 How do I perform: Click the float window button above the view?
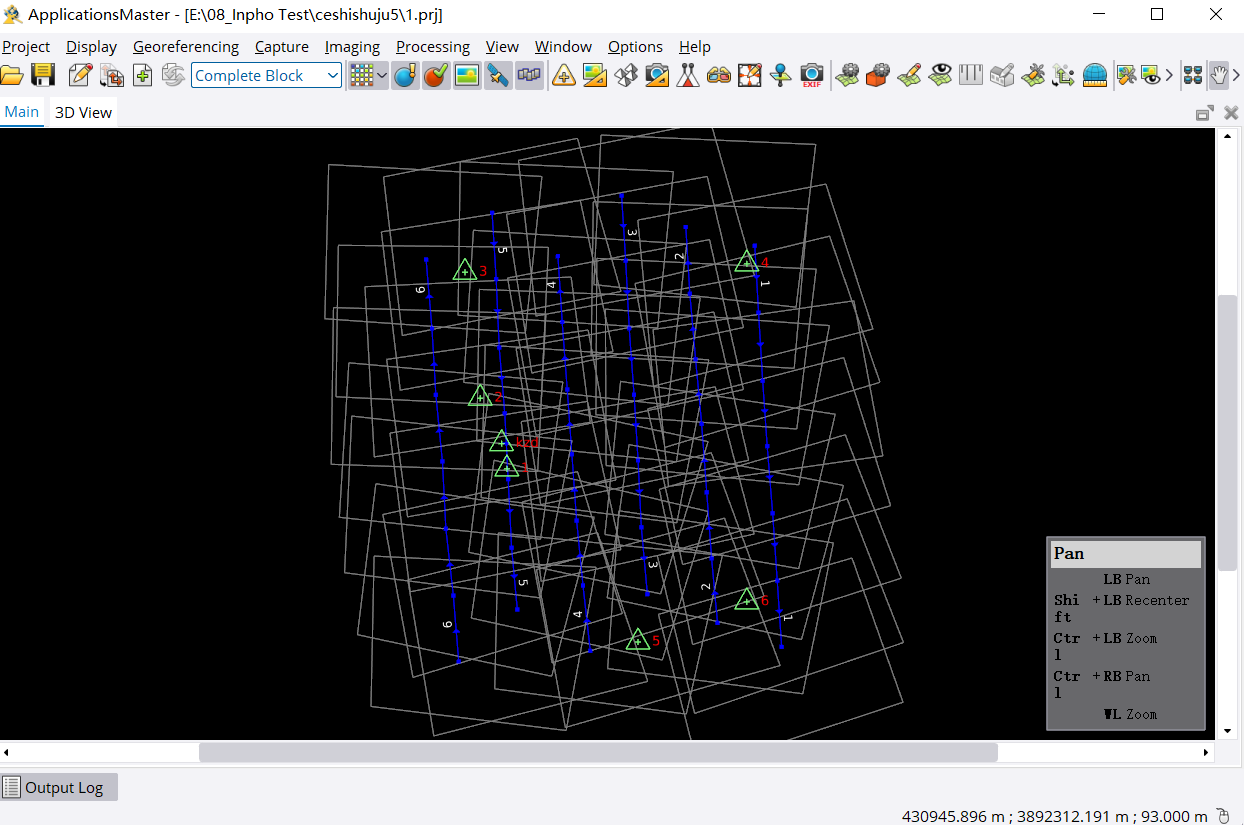tap(1205, 113)
